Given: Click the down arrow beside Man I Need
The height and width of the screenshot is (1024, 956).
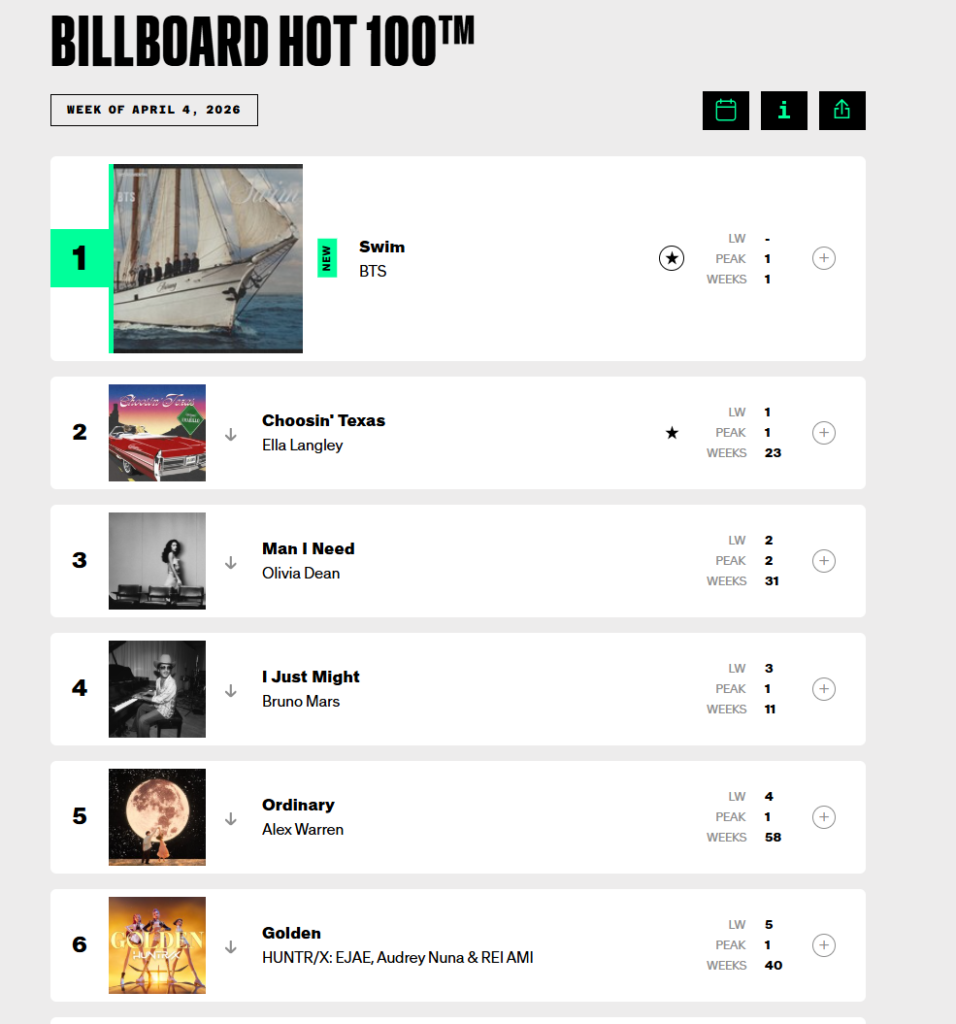Looking at the screenshot, I should [231, 562].
